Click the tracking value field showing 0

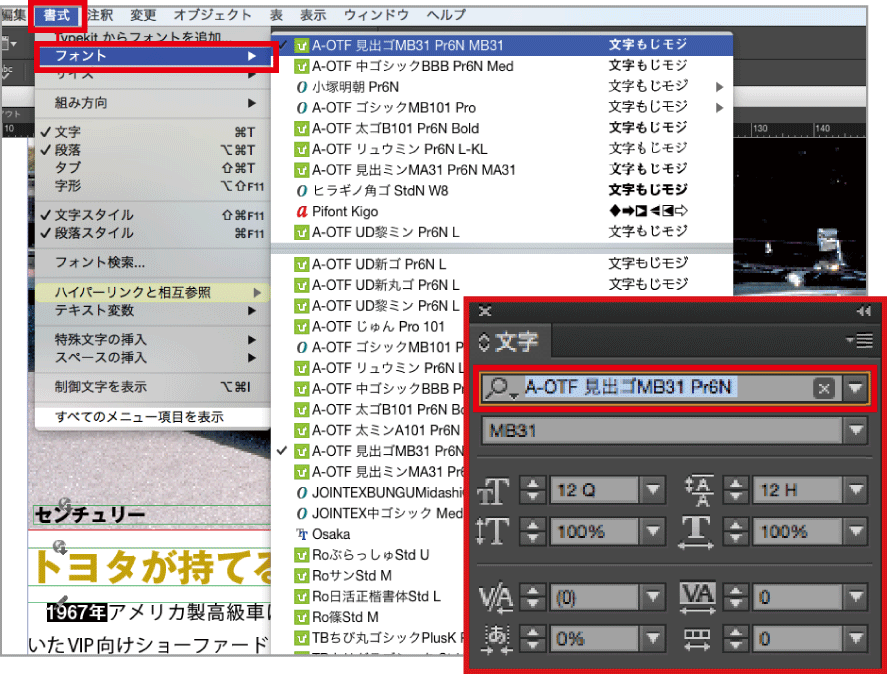[799, 598]
